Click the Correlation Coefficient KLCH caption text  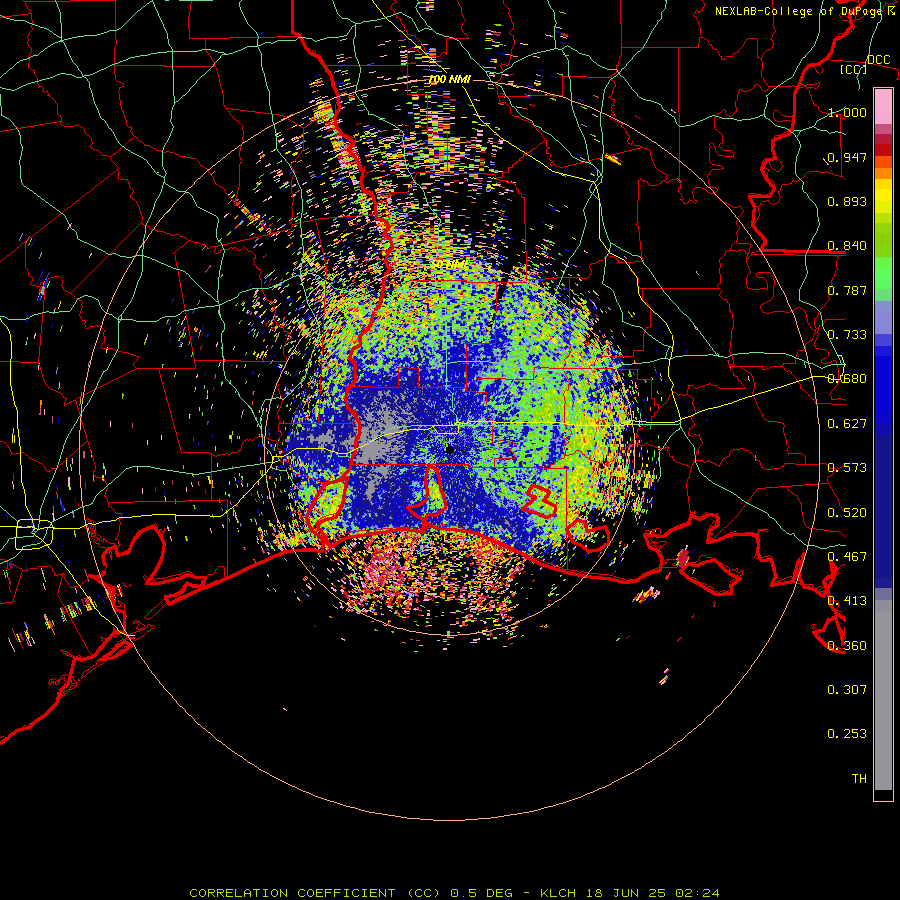(x=454, y=893)
